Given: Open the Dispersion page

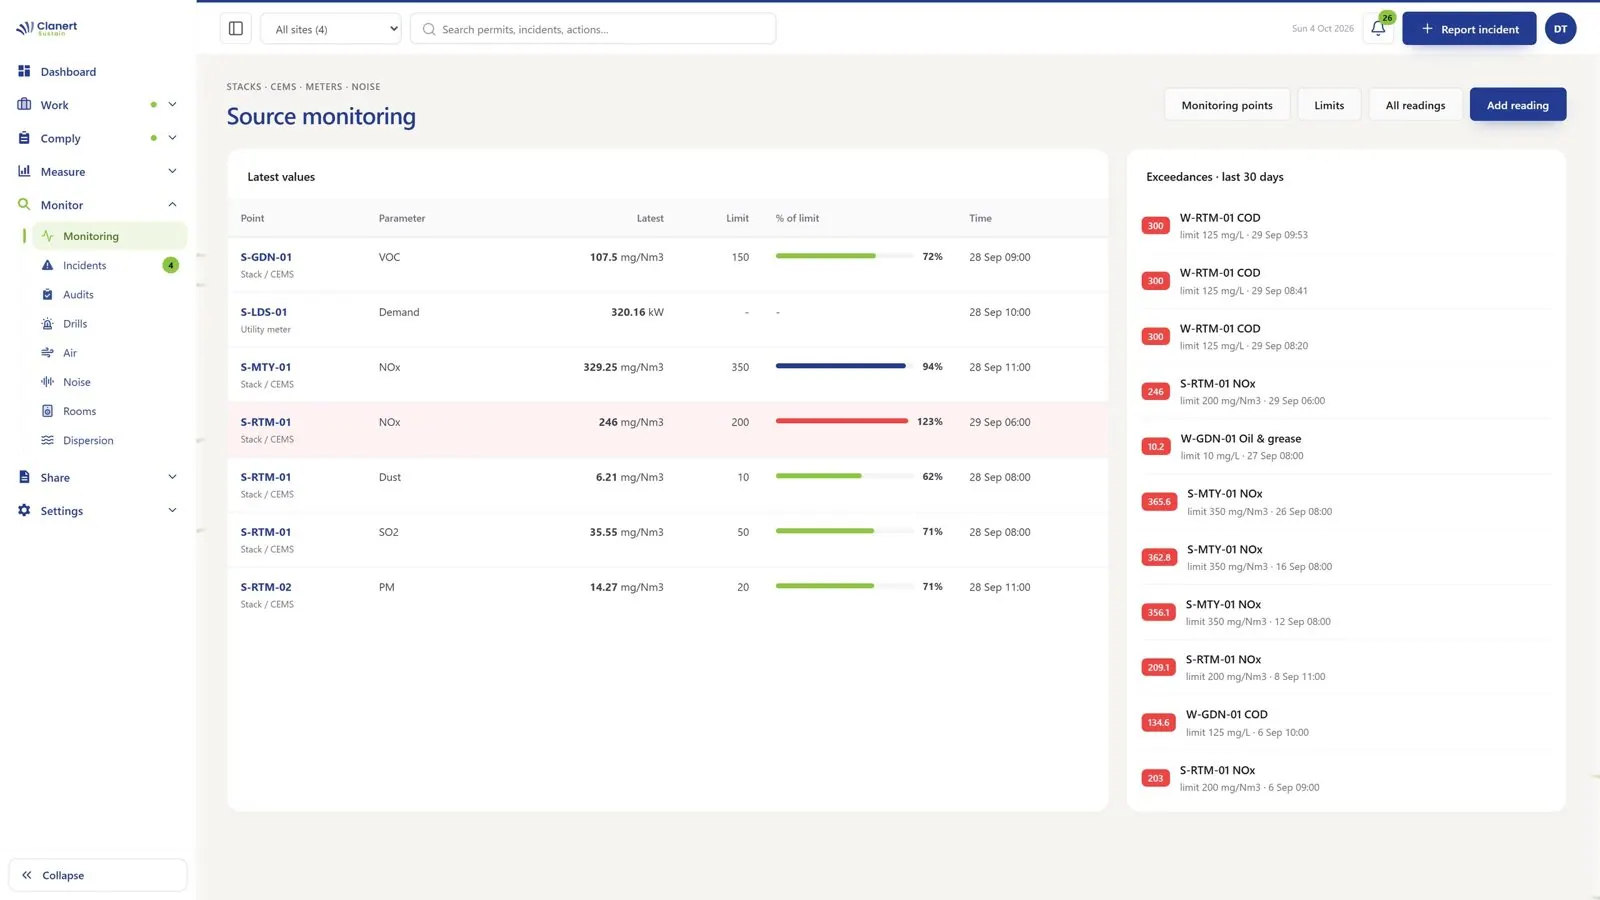Looking at the screenshot, I should (x=88, y=440).
